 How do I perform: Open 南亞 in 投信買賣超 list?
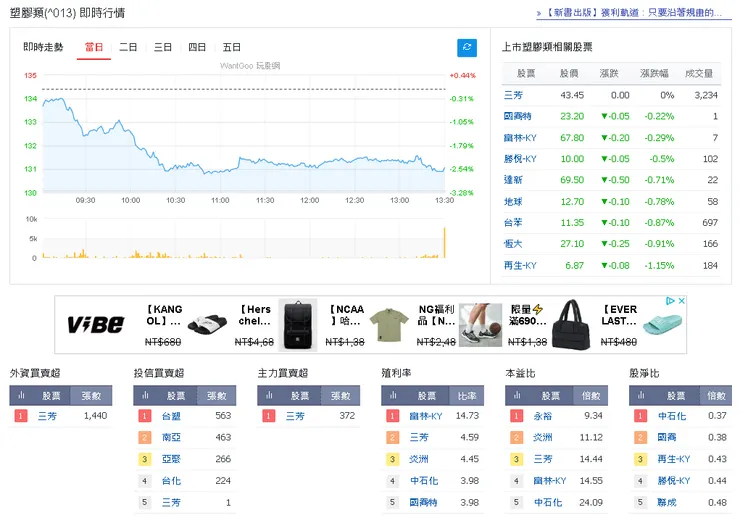click(171, 438)
